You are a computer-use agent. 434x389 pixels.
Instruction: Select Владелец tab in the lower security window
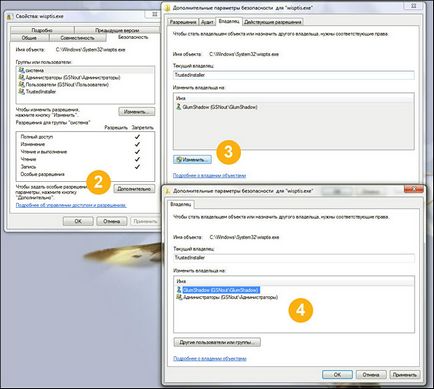coord(181,204)
